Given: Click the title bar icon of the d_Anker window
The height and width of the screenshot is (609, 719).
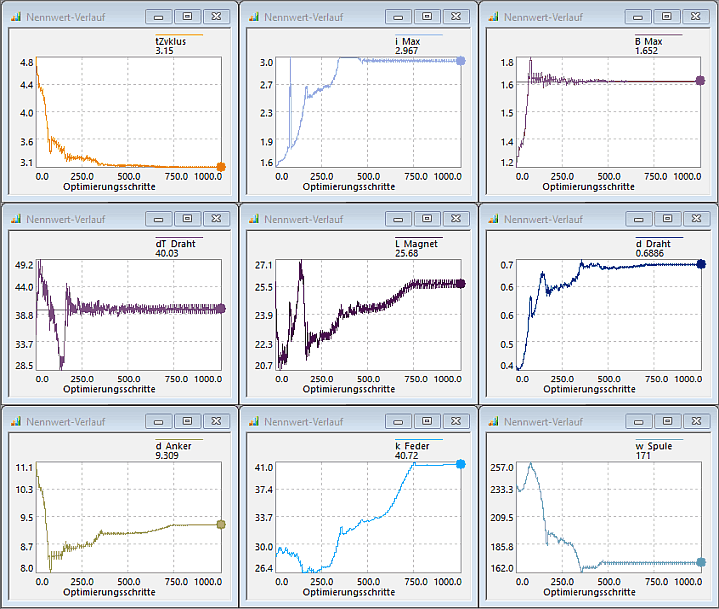Looking at the screenshot, I should point(14,420).
